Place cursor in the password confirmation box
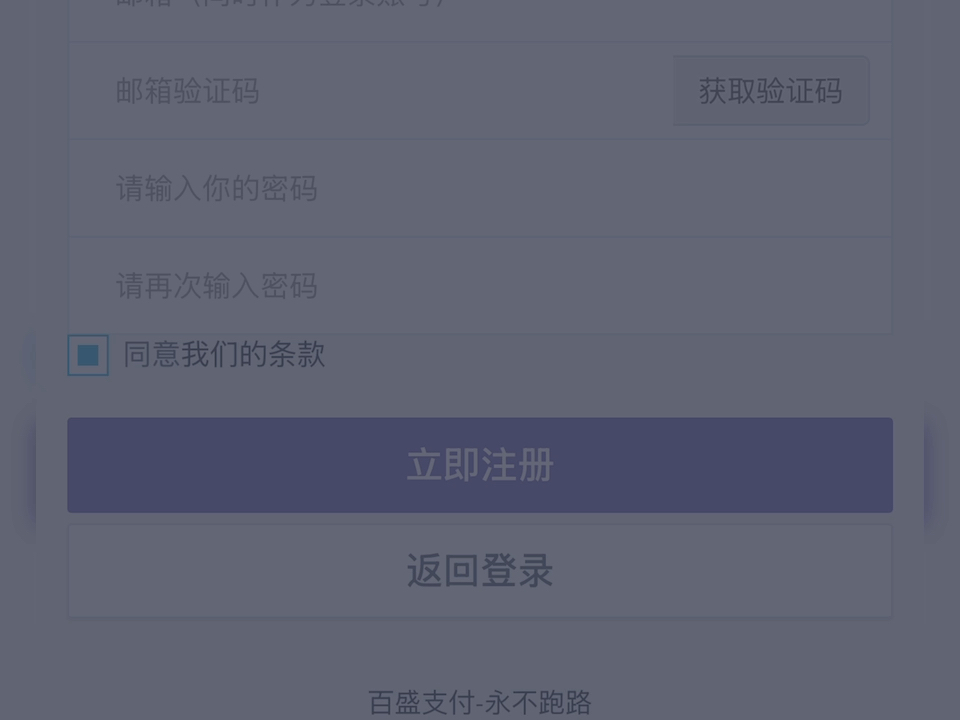 pyautogui.click(x=480, y=285)
